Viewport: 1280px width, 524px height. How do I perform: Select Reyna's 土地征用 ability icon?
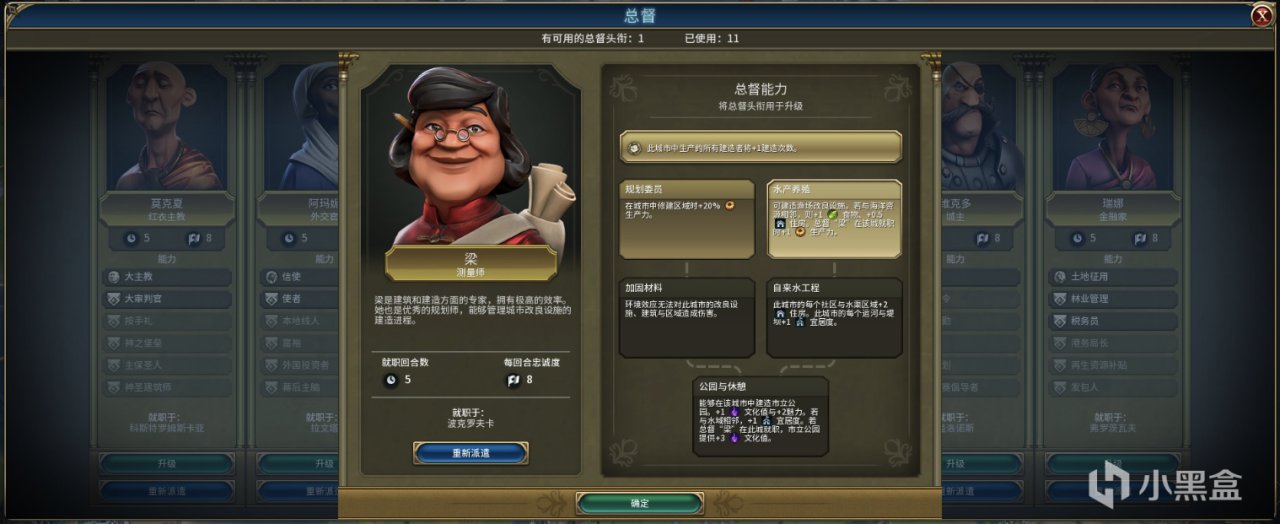[1062, 277]
